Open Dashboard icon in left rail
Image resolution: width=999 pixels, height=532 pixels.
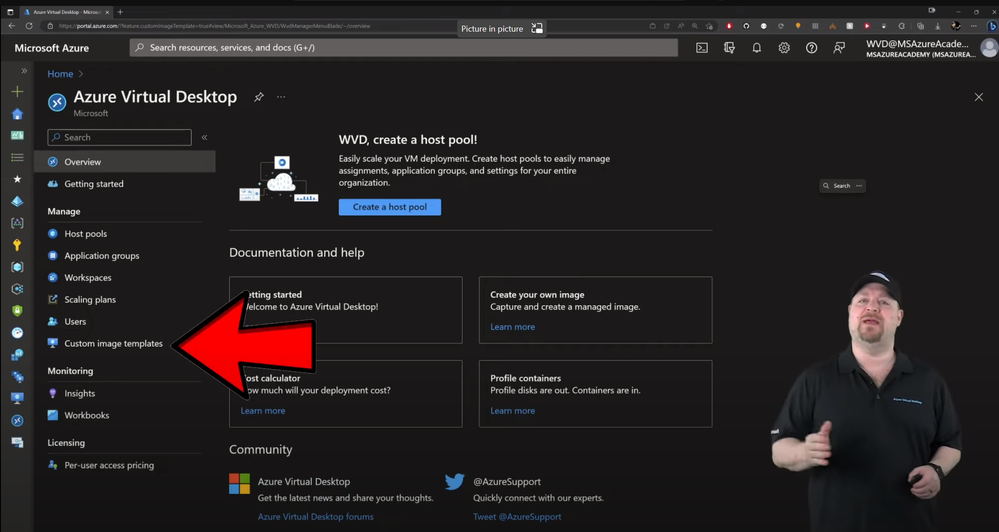[x=17, y=135]
